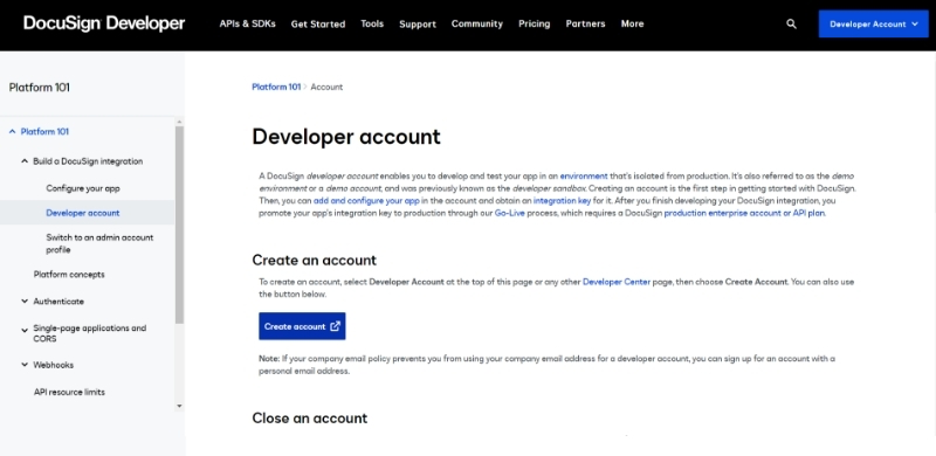Open the search magnifier icon
The width and height of the screenshot is (936, 456).
click(x=792, y=24)
